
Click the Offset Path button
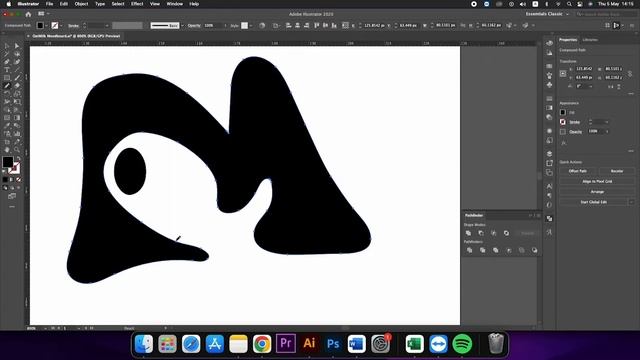(x=578, y=171)
